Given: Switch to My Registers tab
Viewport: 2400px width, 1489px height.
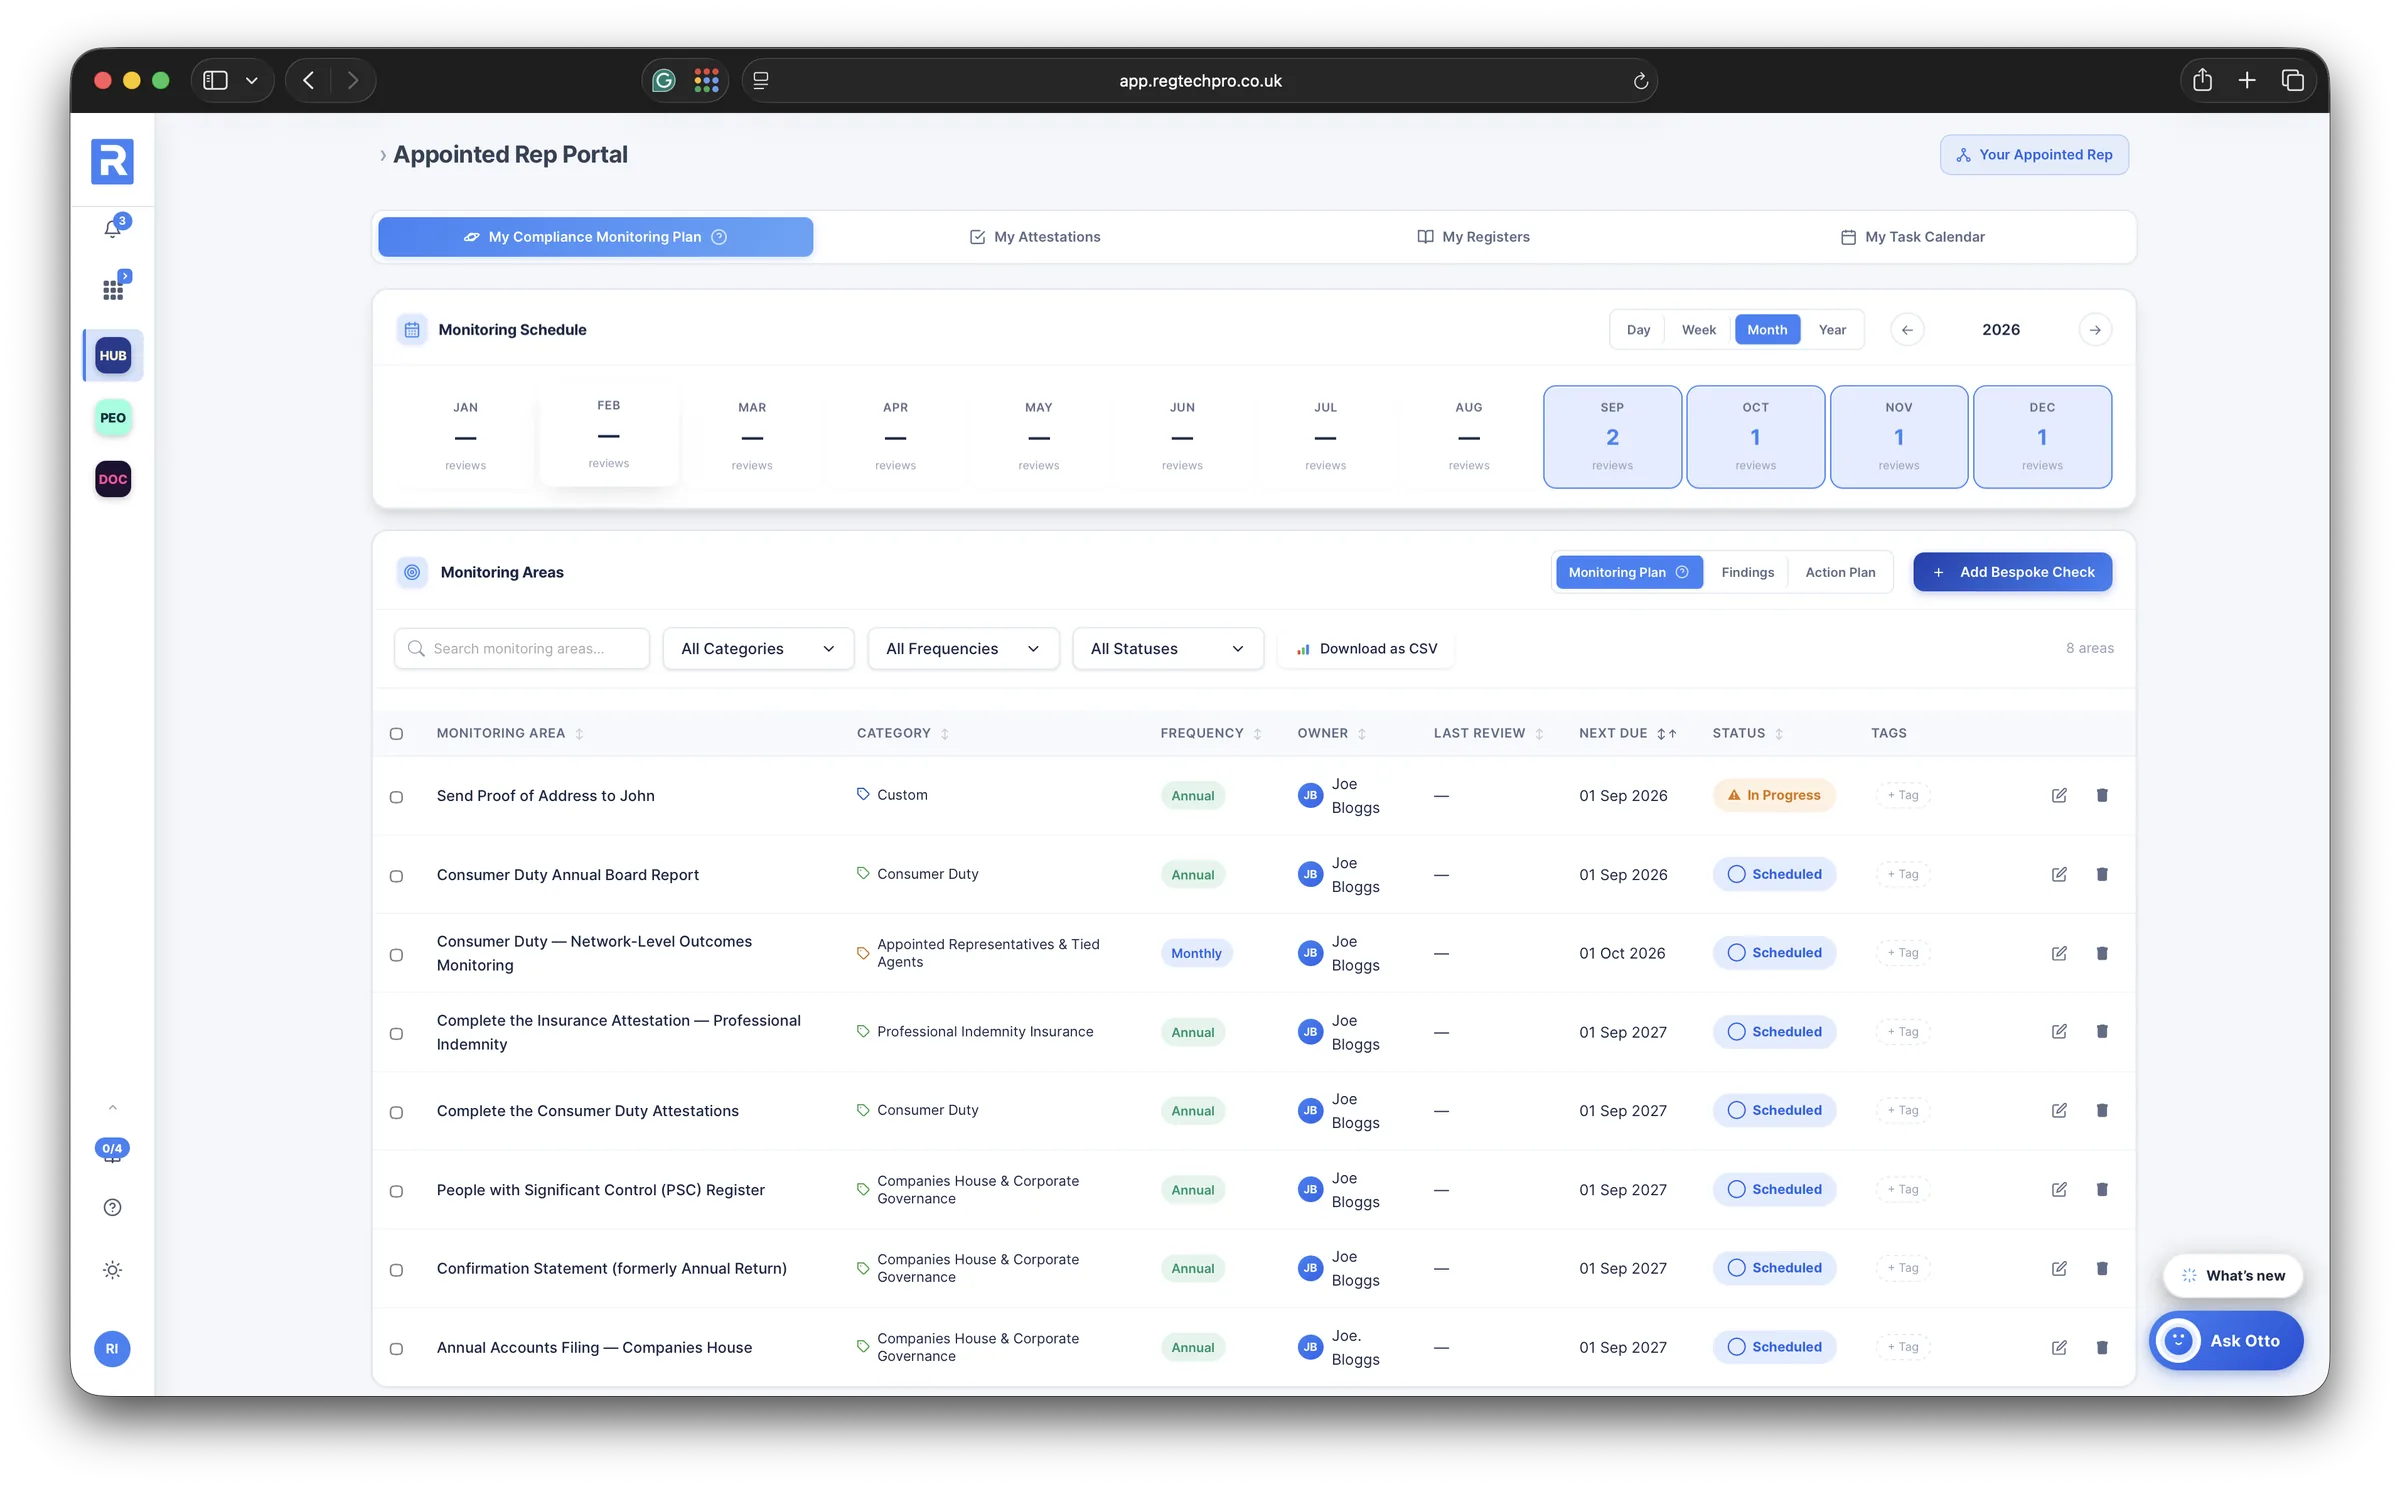Looking at the screenshot, I should [1473, 237].
